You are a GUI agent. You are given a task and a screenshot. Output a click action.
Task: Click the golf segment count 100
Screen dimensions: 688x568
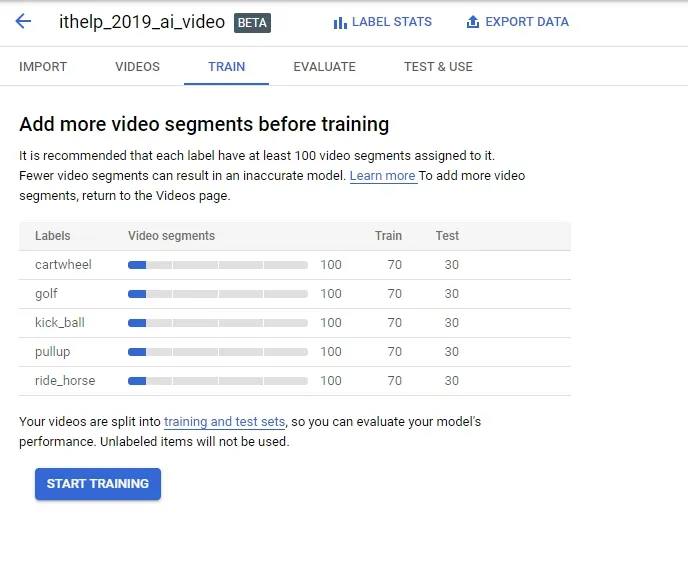[x=331, y=294]
